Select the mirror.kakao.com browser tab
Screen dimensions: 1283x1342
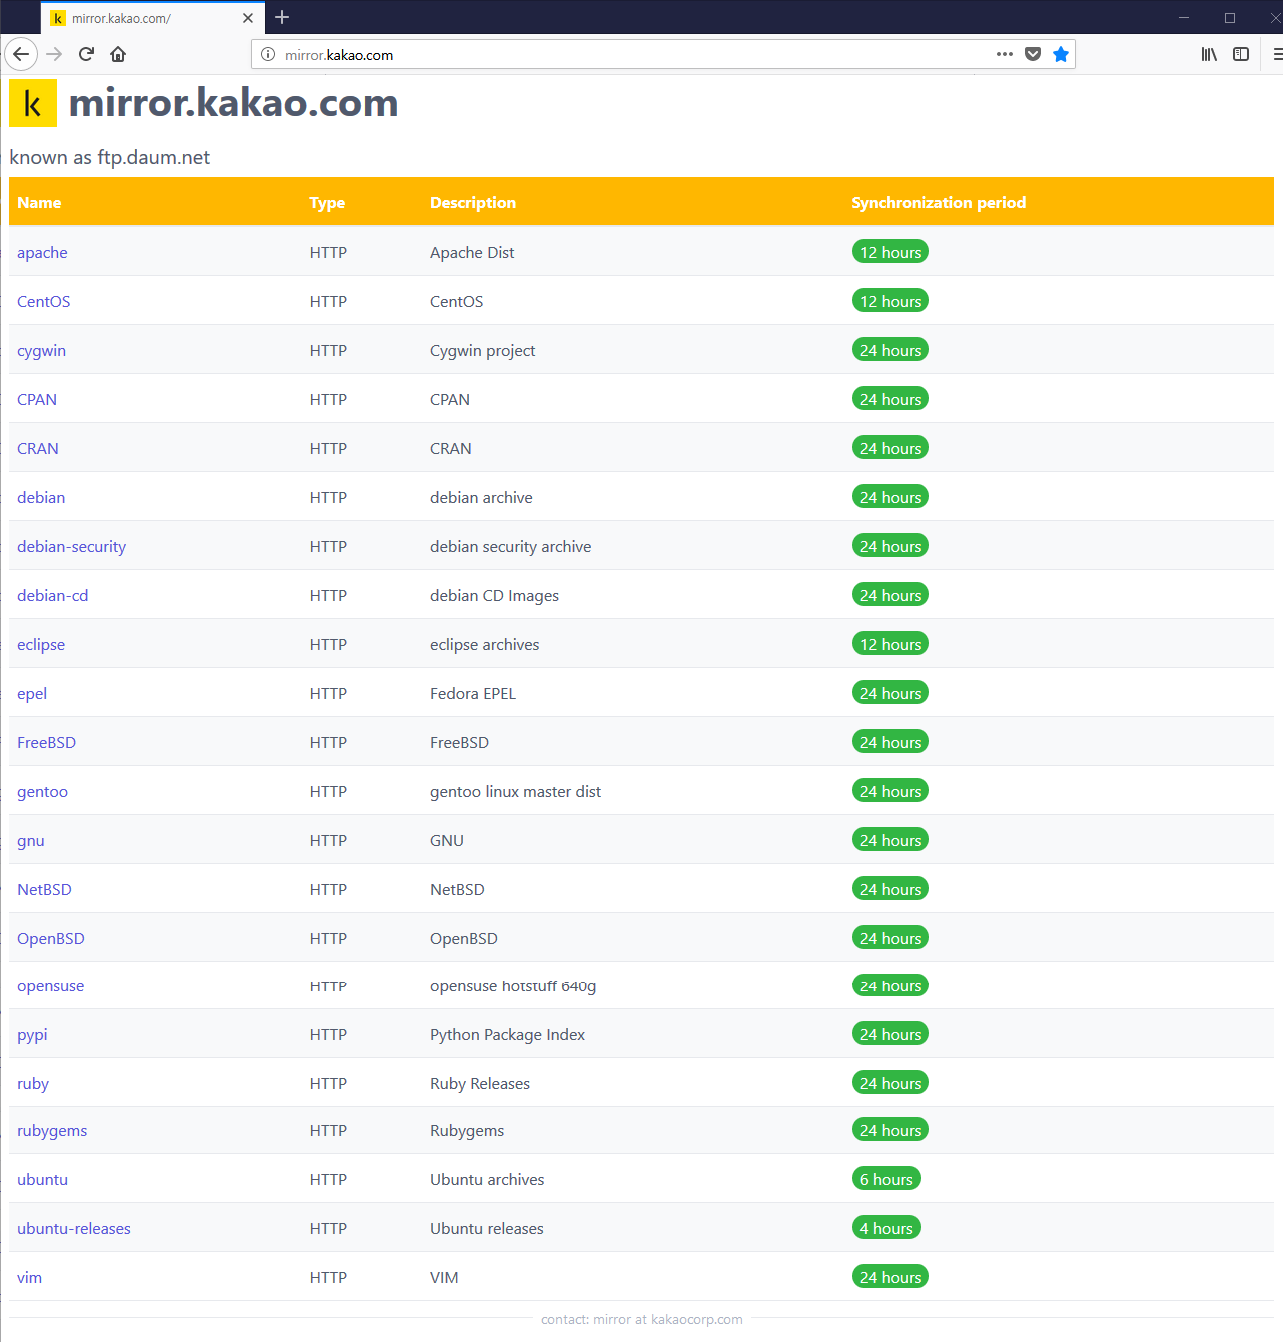(153, 18)
